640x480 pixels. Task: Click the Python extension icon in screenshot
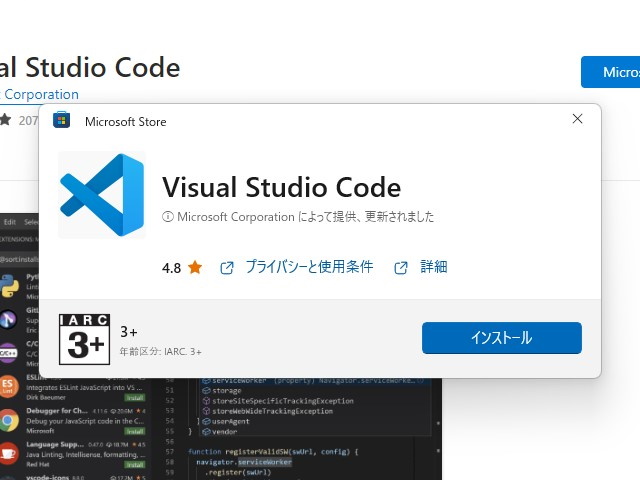tap(9, 285)
